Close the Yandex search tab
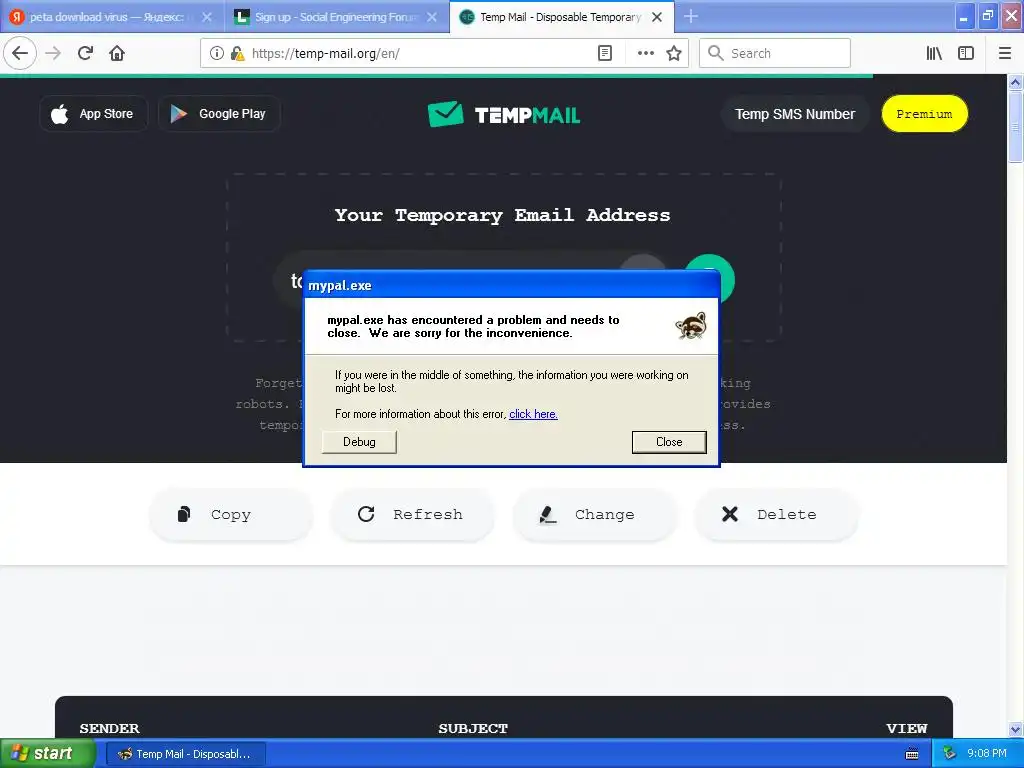The height and width of the screenshot is (768, 1024). click(x=207, y=17)
